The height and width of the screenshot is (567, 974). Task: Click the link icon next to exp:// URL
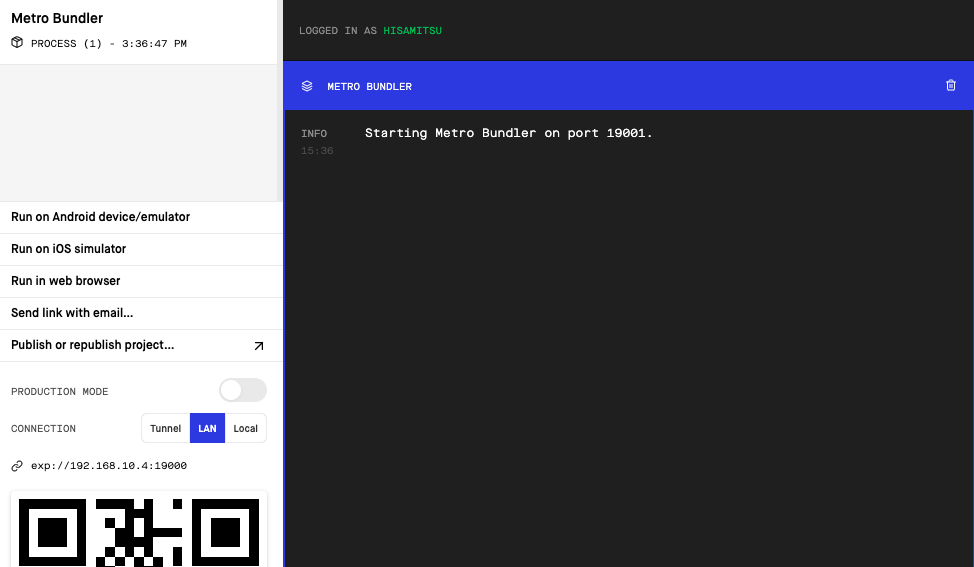(x=17, y=466)
